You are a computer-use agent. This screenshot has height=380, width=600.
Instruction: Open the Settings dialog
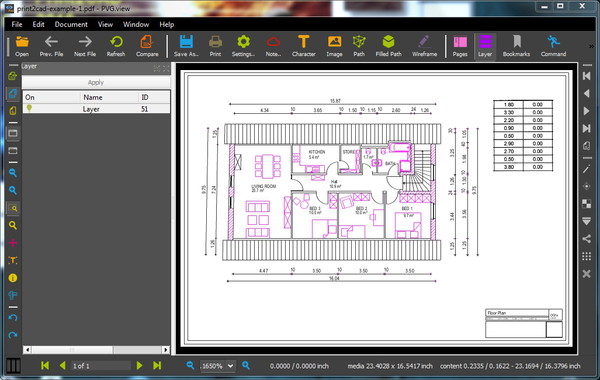pyautogui.click(x=243, y=46)
